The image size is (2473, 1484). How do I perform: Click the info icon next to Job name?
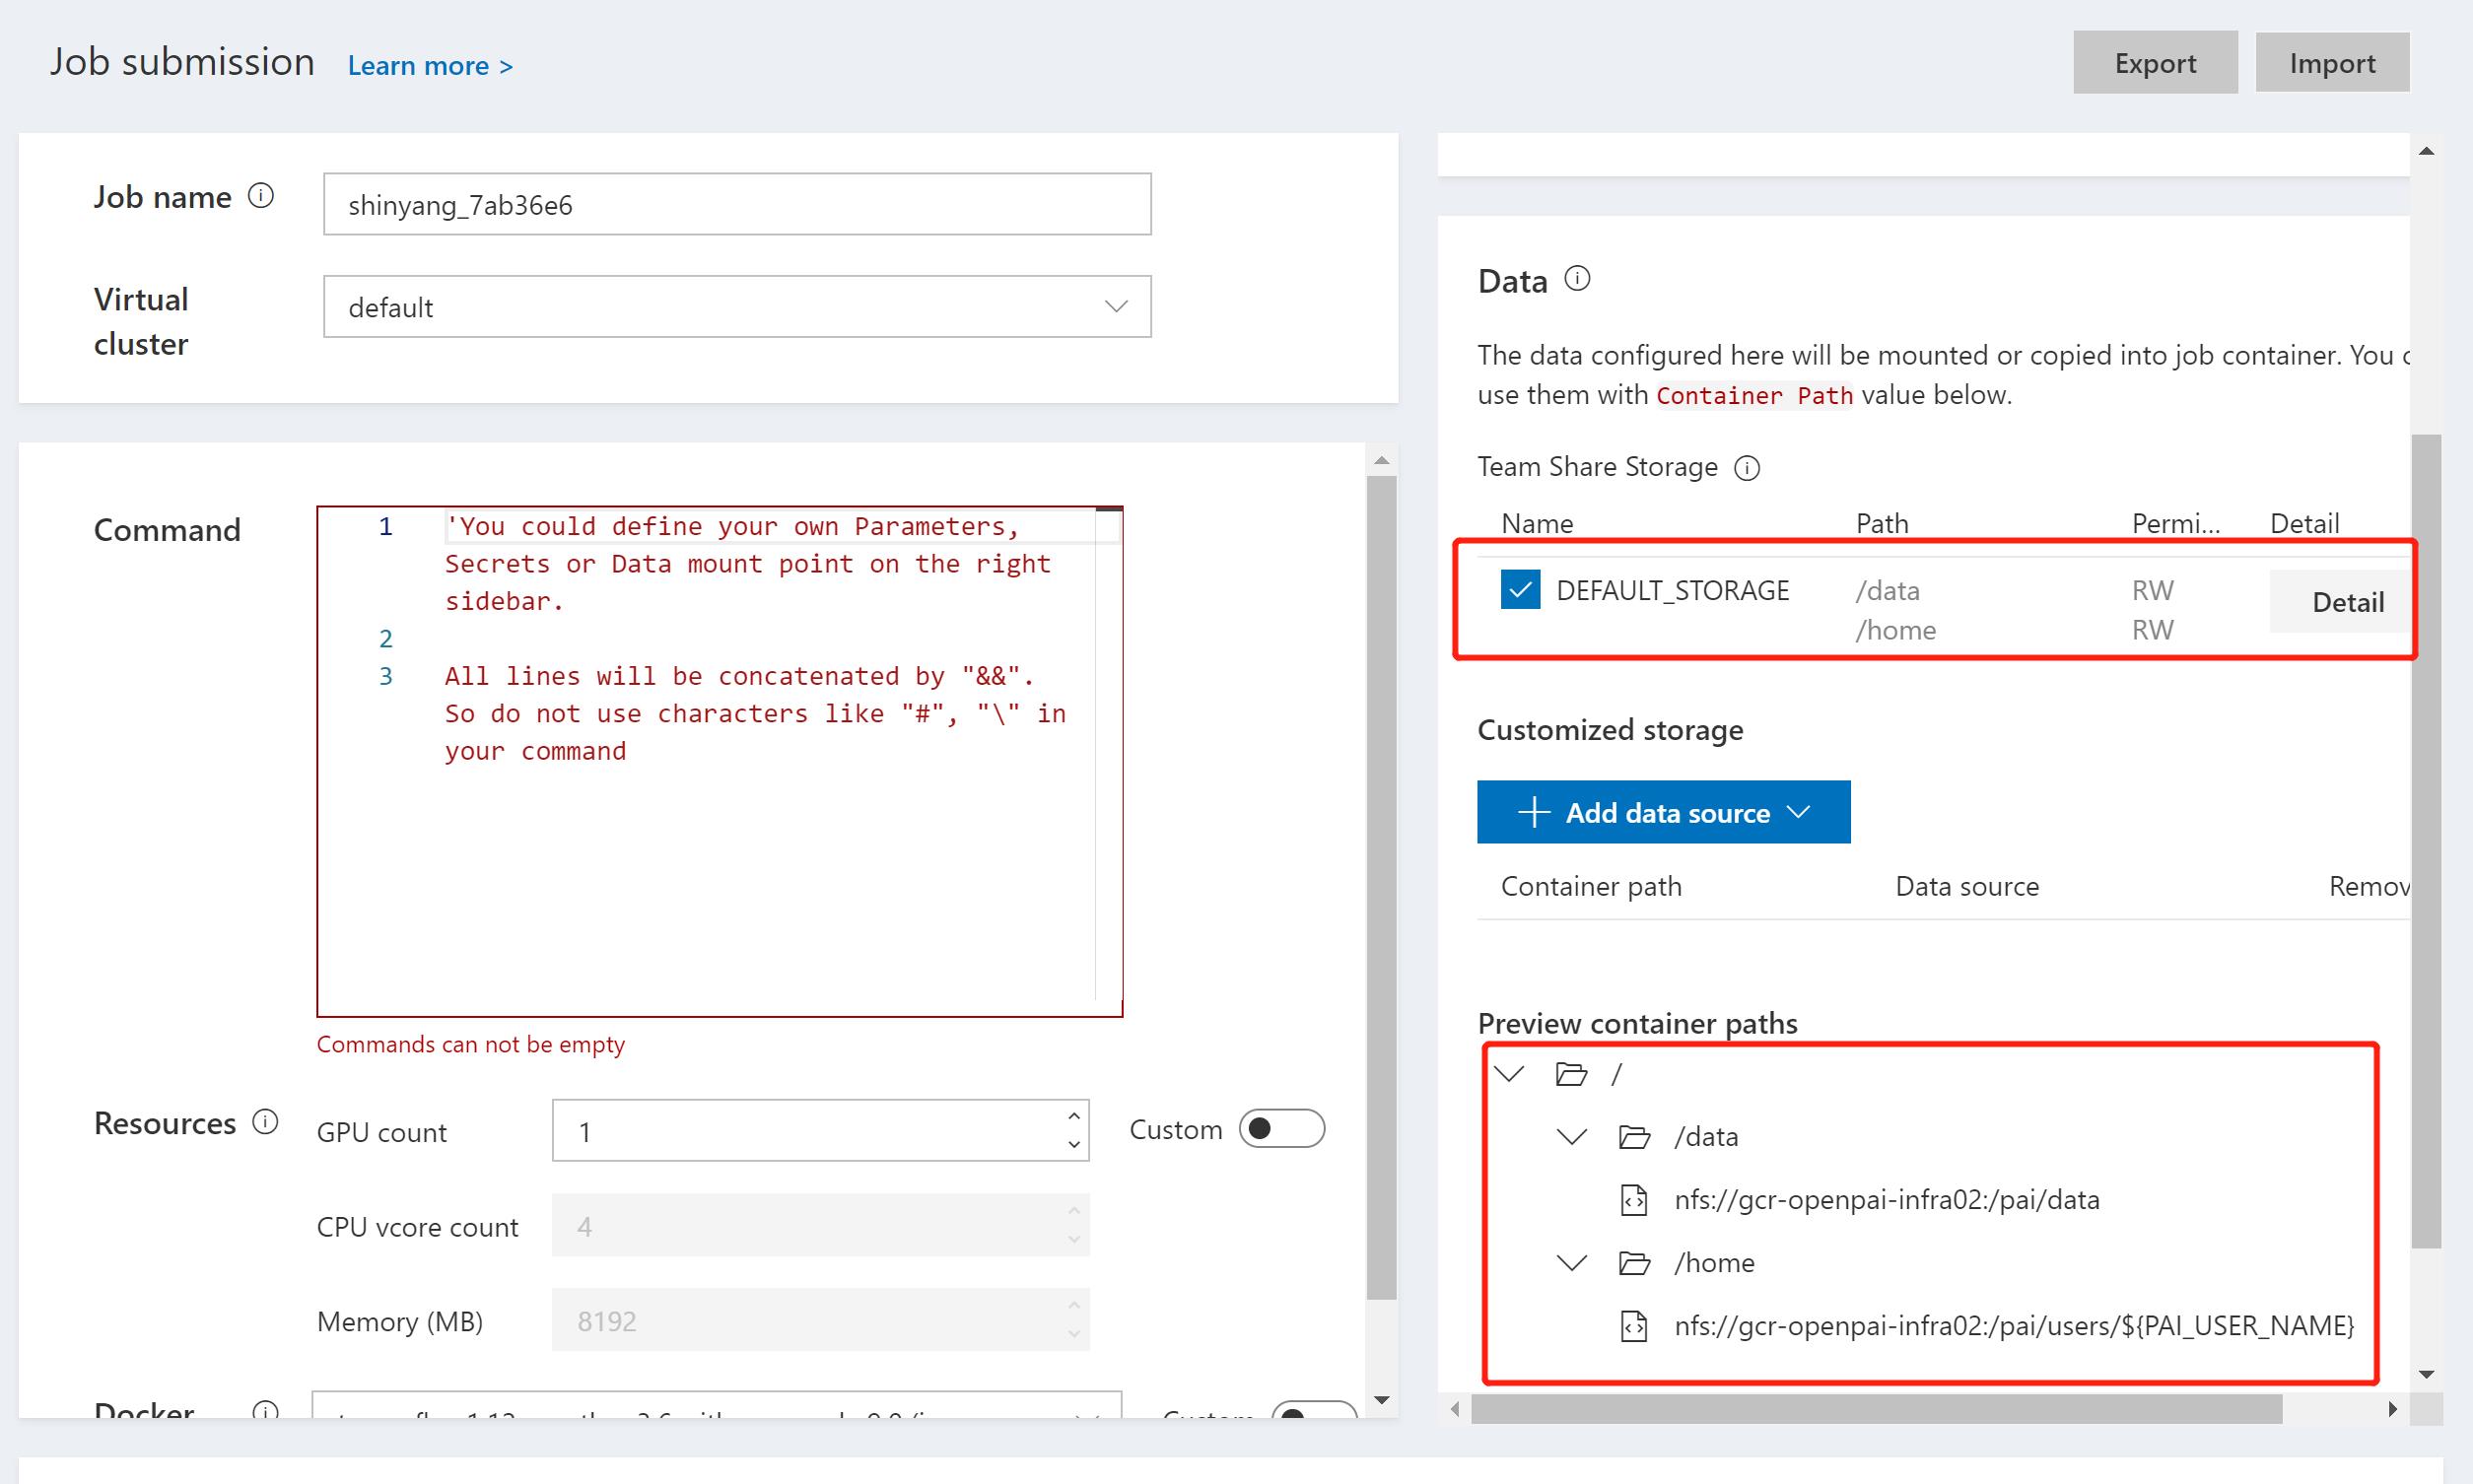tap(261, 195)
